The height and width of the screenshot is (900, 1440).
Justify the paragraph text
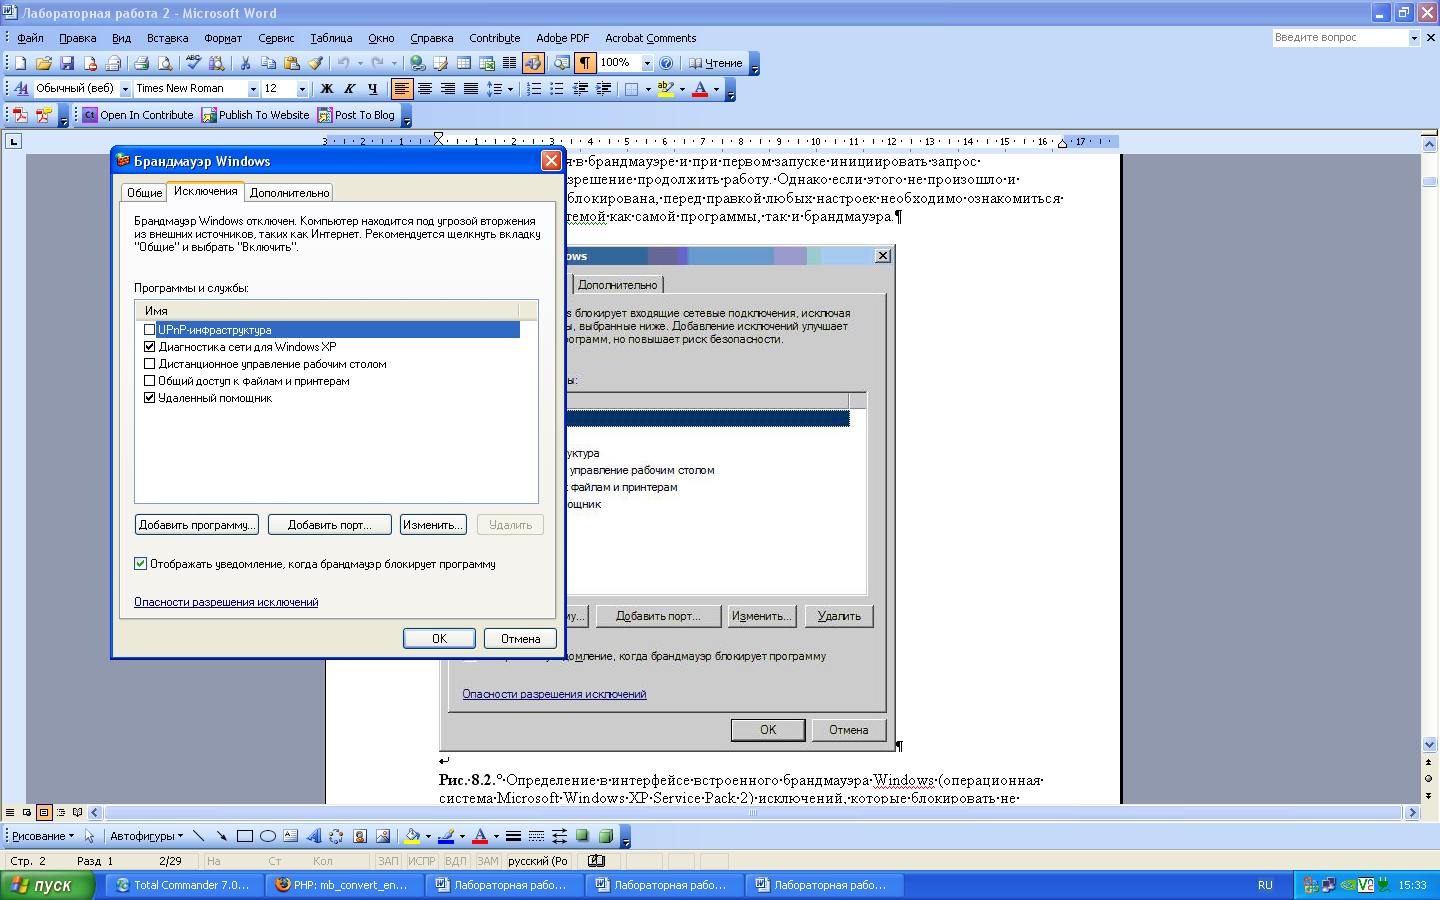pos(471,89)
